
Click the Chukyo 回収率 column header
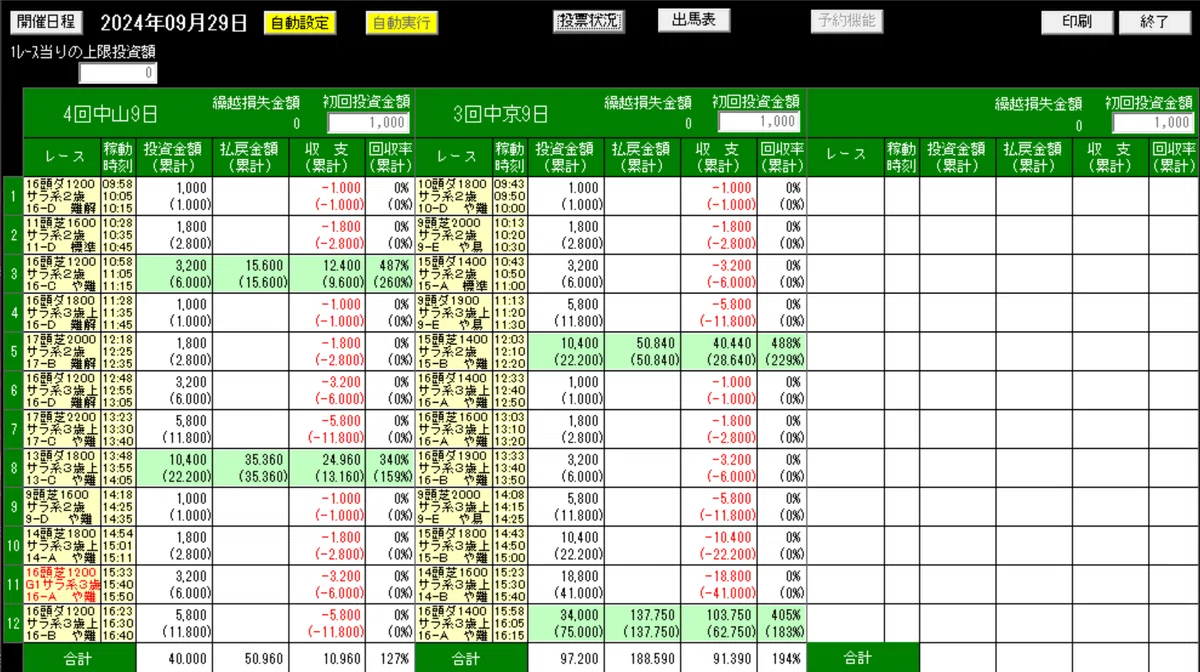(x=782, y=157)
